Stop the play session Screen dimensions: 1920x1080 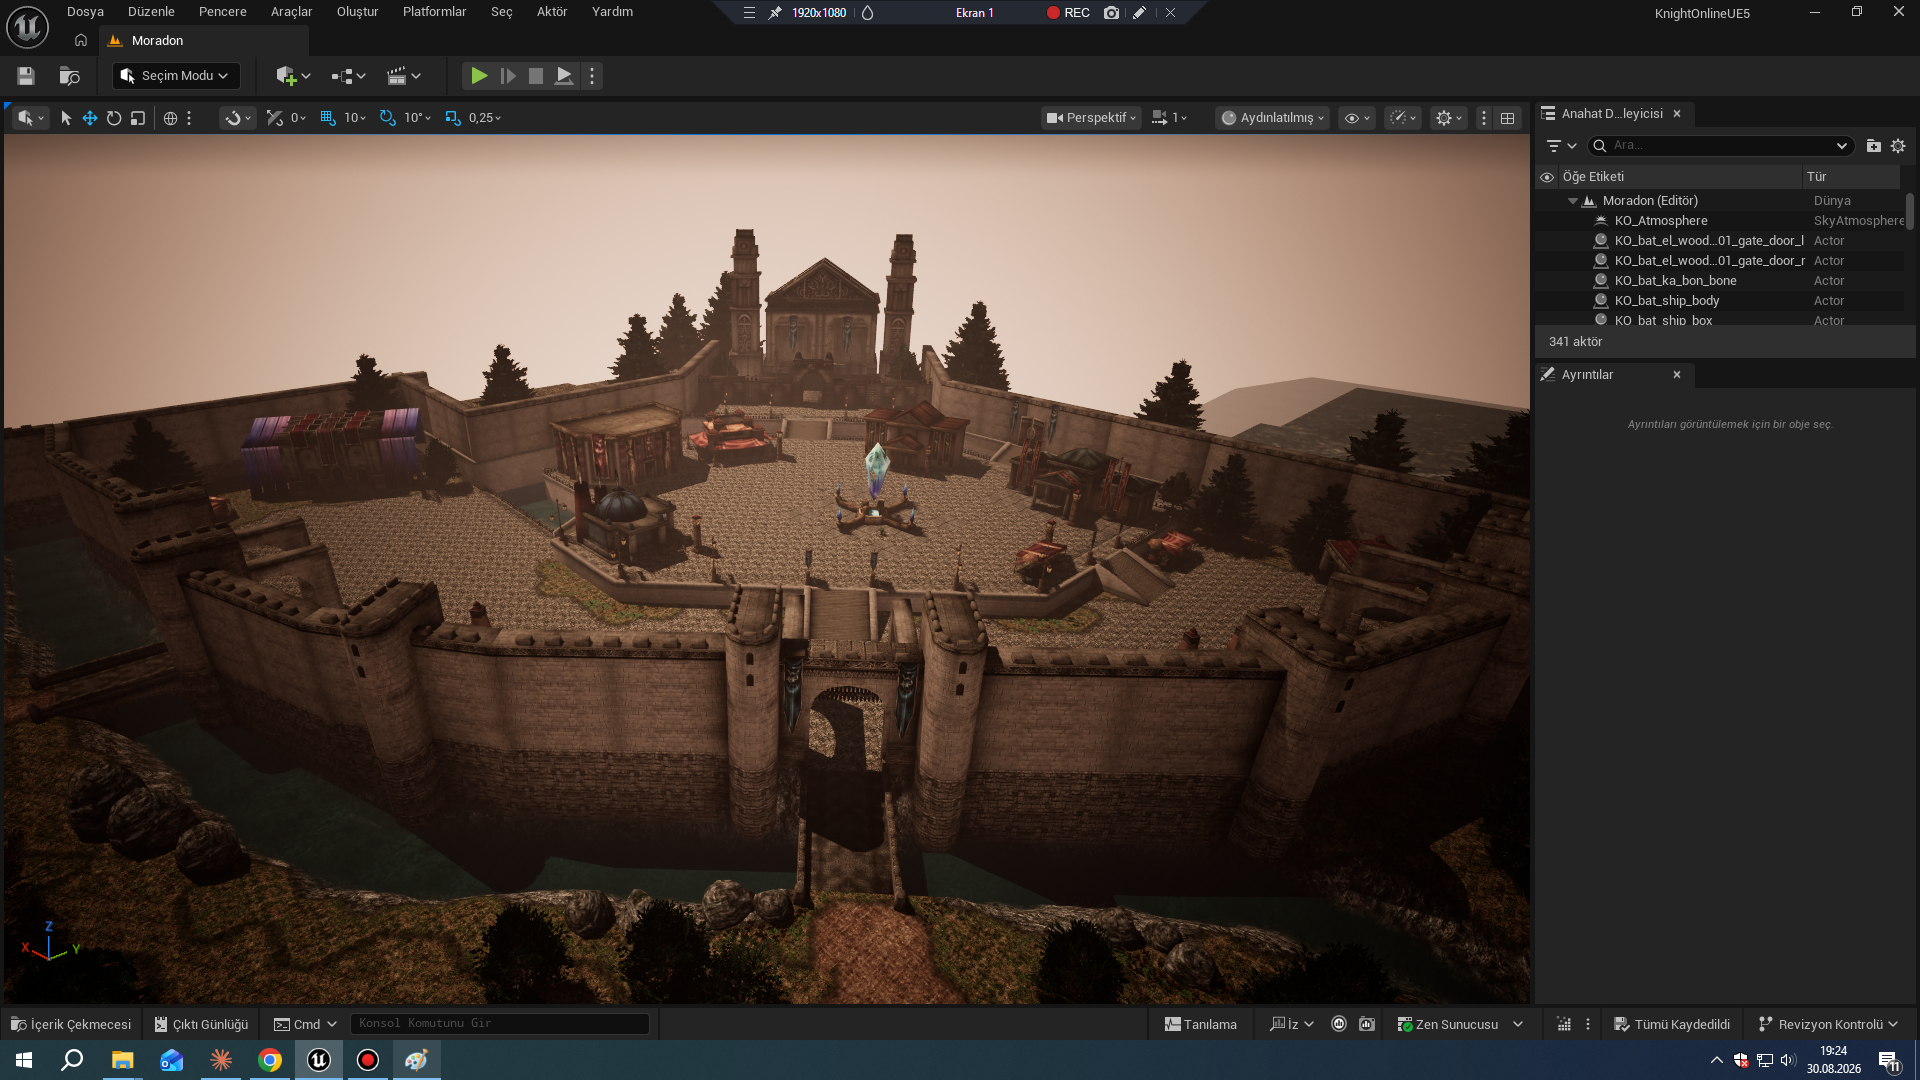tap(536, 76)
